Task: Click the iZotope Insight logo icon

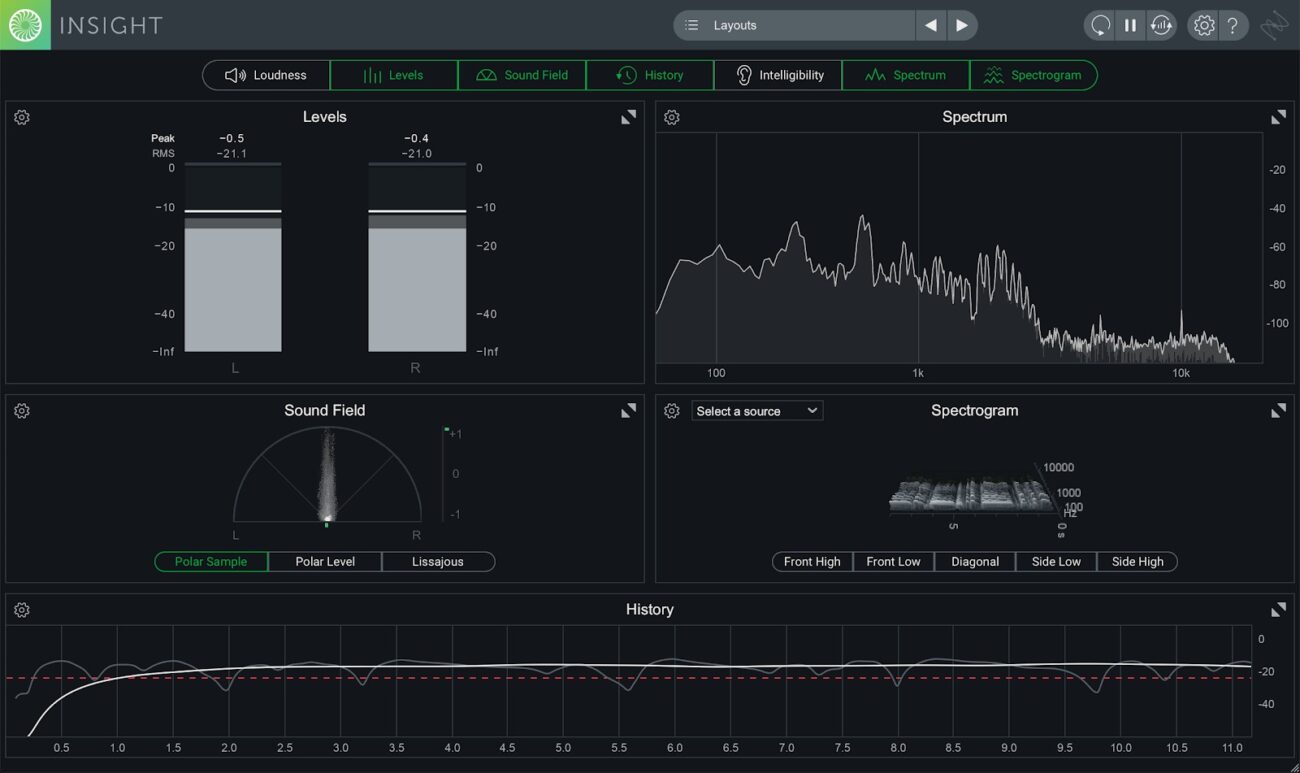Action: point(25,25)
